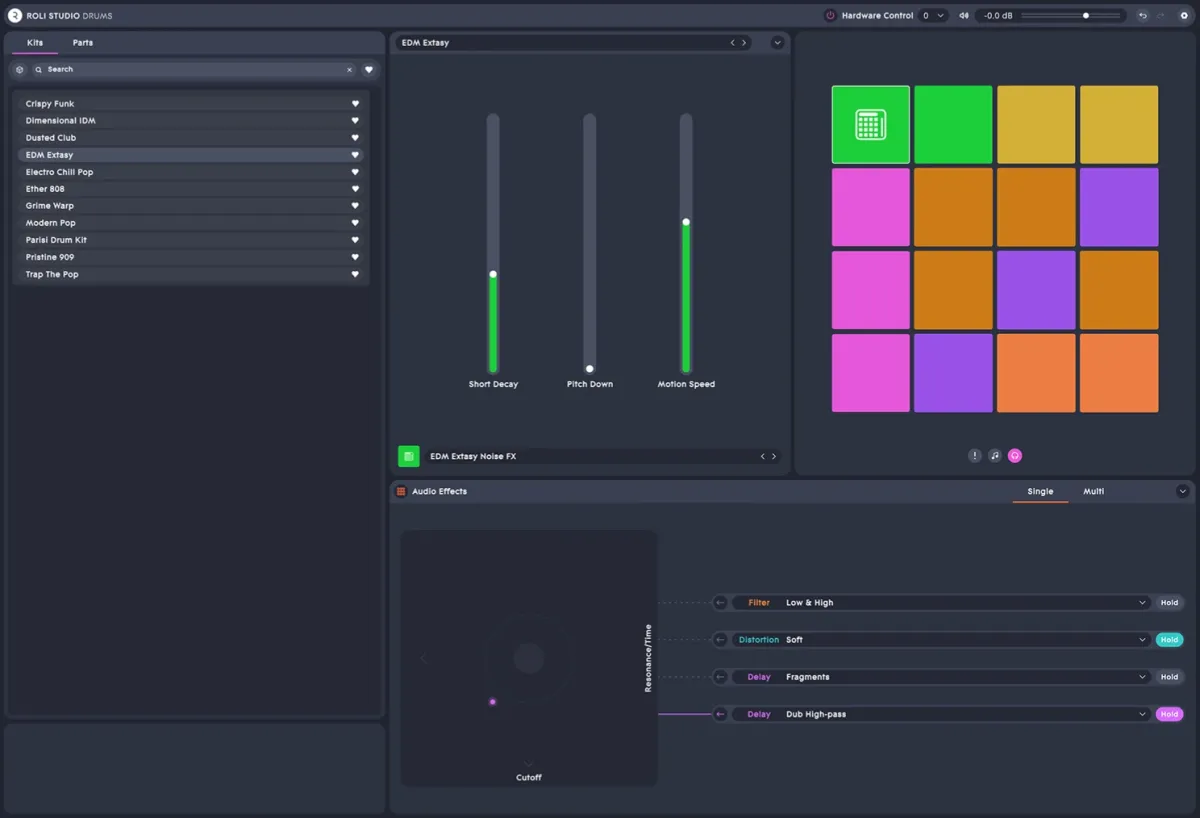This screenshot has width=1200, height=818.
Task: Select the Dusted Club kit
Action: (190, 138)
